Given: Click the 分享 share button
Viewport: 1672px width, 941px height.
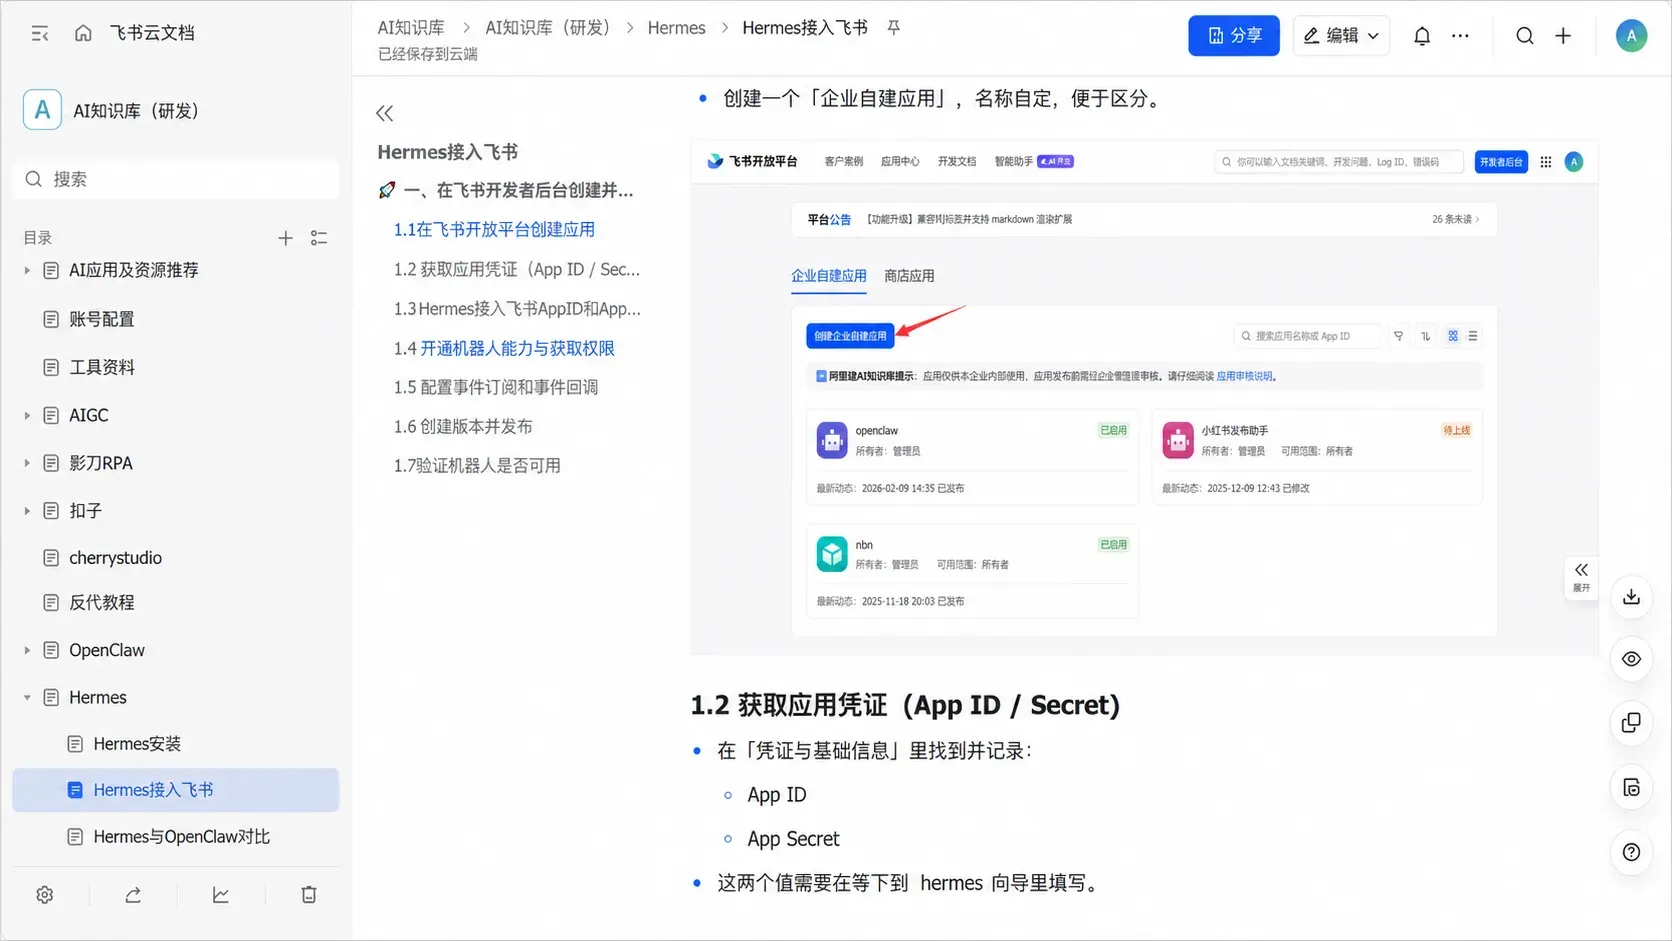Looking at the screenshot, I should pos(1233,36).
